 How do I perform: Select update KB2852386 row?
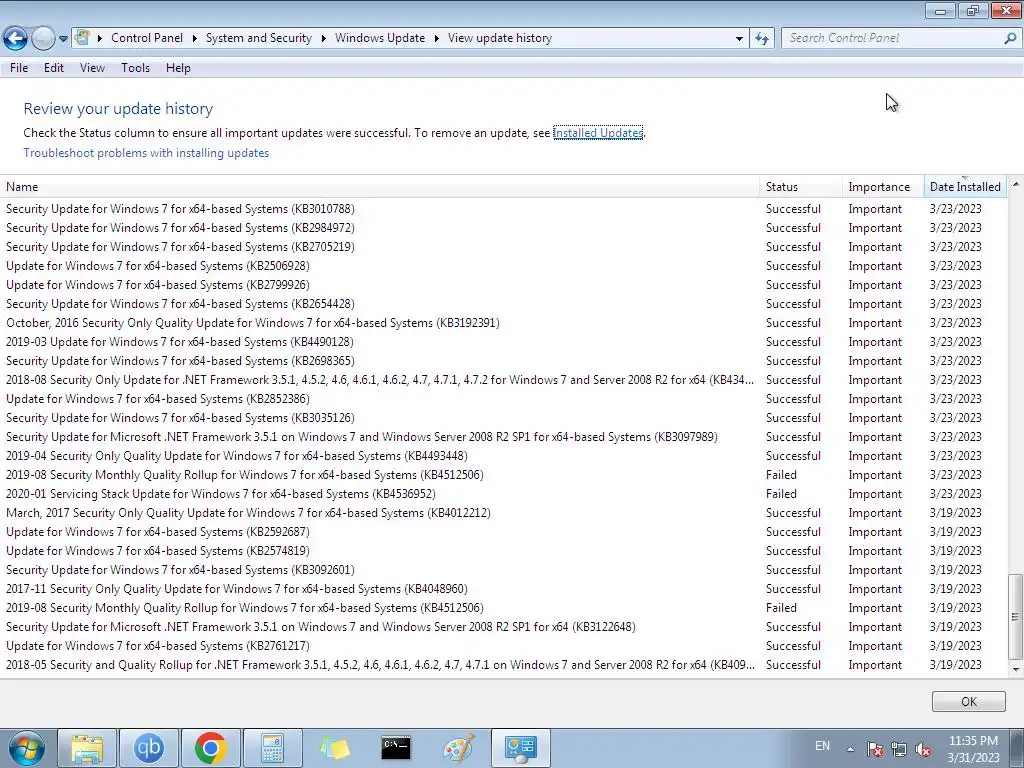pos(503,398)
